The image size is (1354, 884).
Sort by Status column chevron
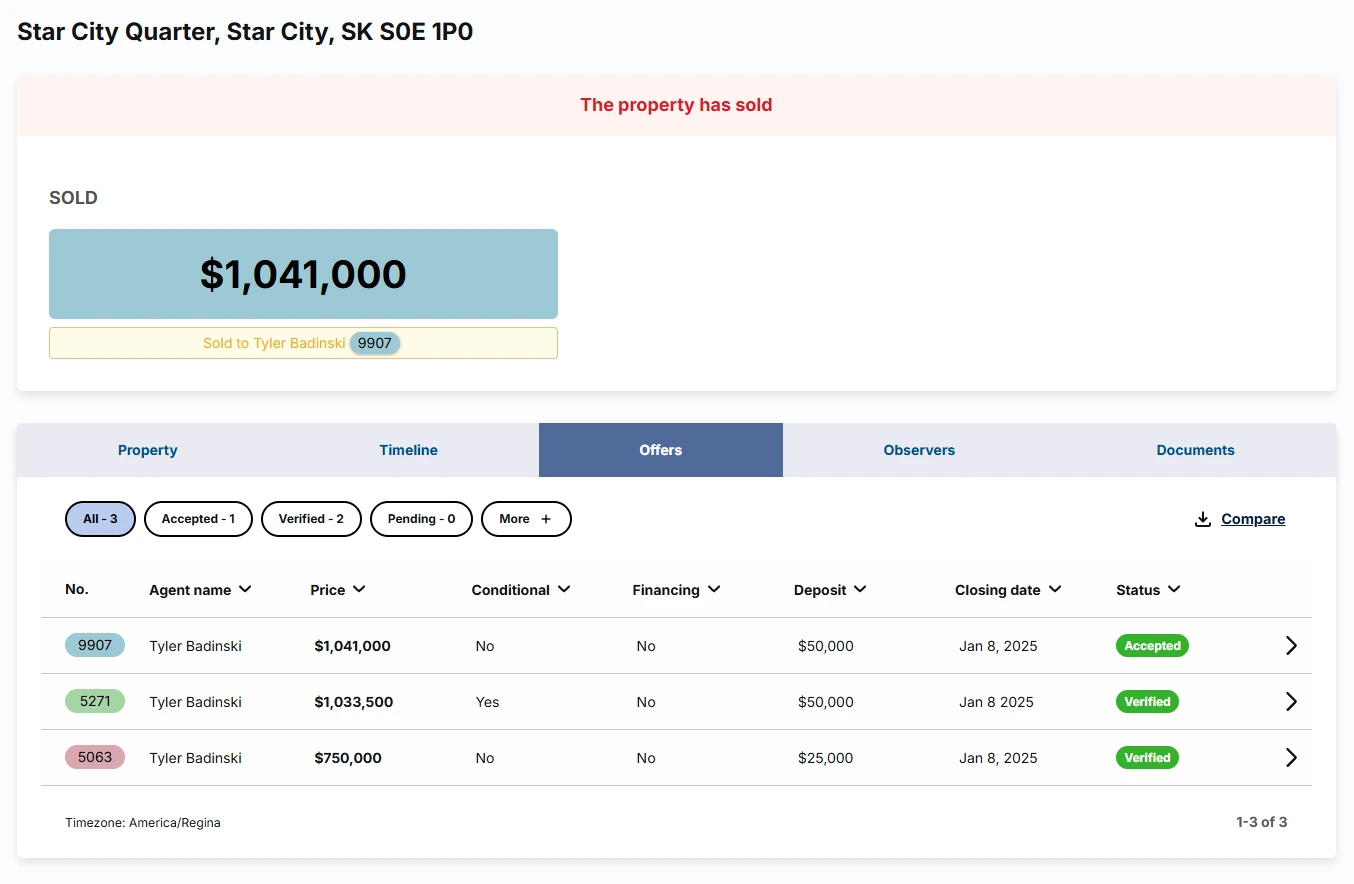[x=1174, y=589]
